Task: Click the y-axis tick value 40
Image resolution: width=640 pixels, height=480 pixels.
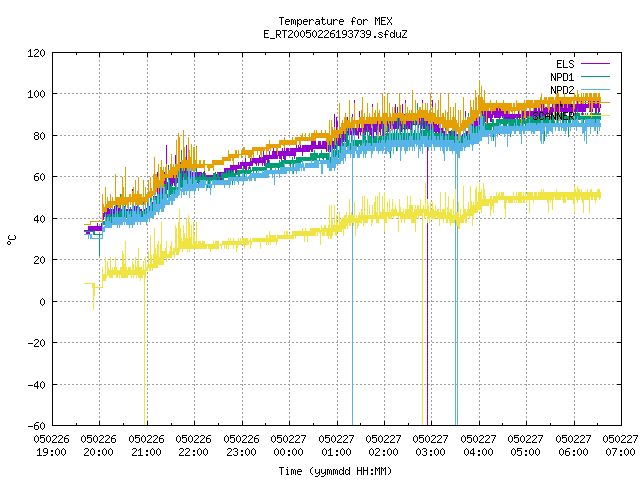Action: [40, 219]
